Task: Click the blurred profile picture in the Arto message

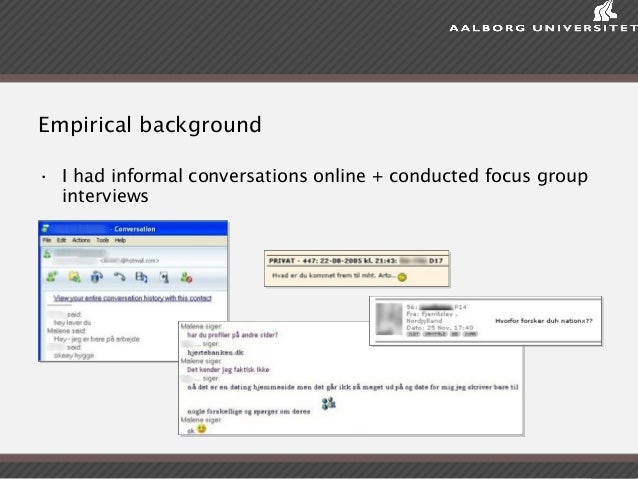Action: point(389,319)
